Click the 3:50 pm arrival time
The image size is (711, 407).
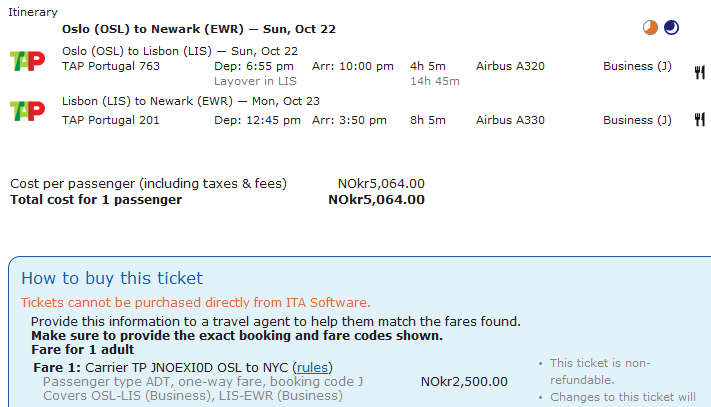click(353, 120)
